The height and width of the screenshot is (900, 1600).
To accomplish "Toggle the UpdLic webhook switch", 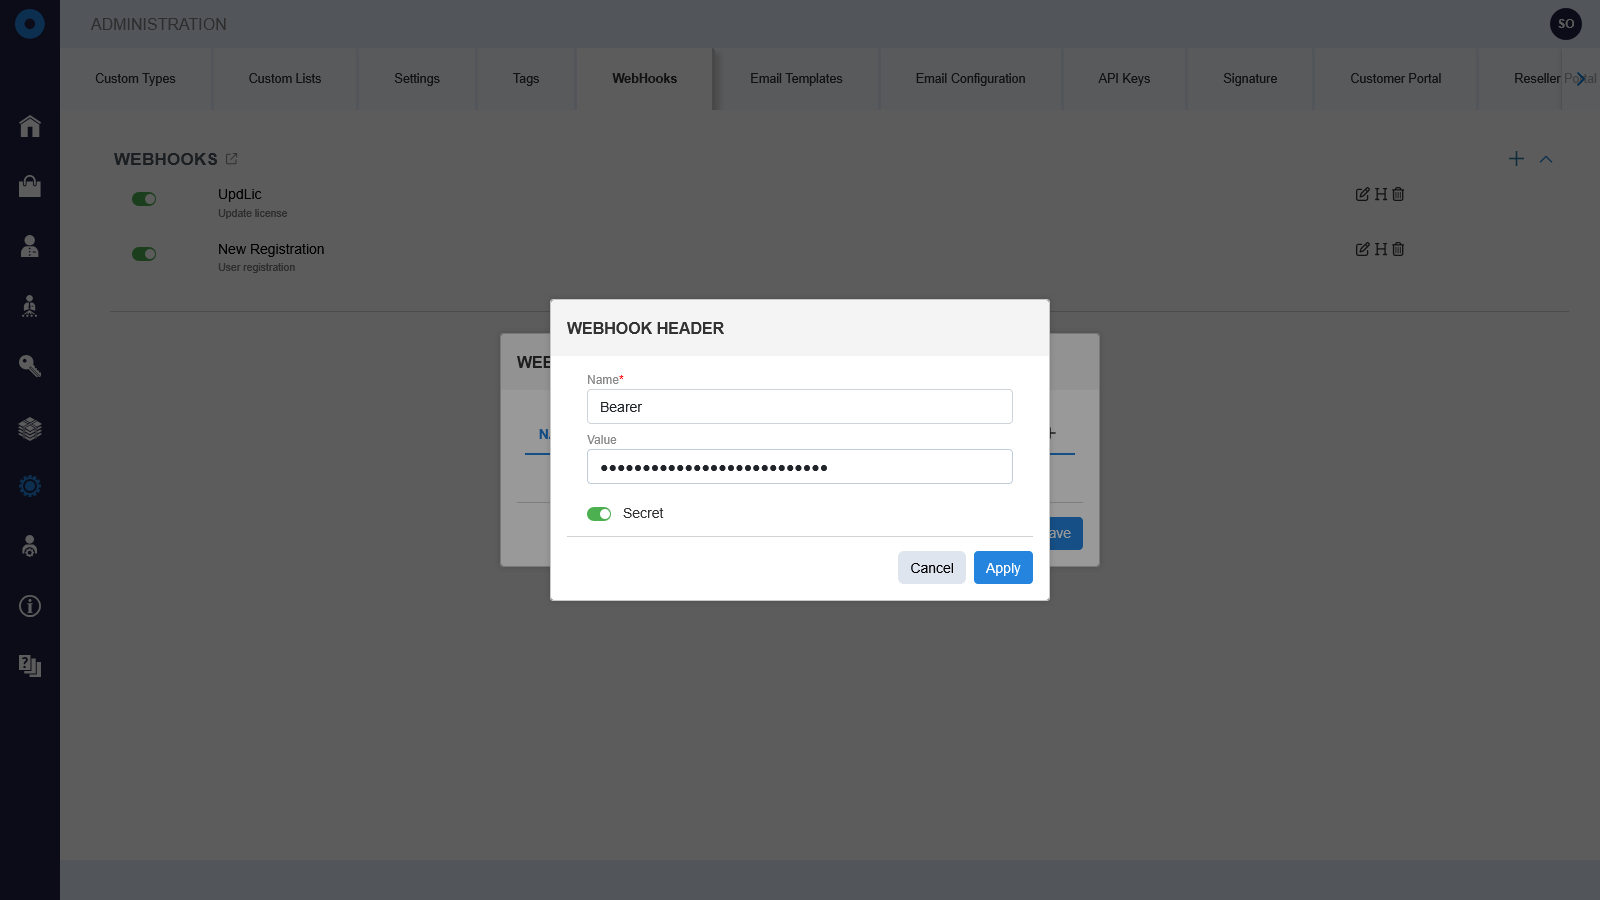I will point(144,199).
